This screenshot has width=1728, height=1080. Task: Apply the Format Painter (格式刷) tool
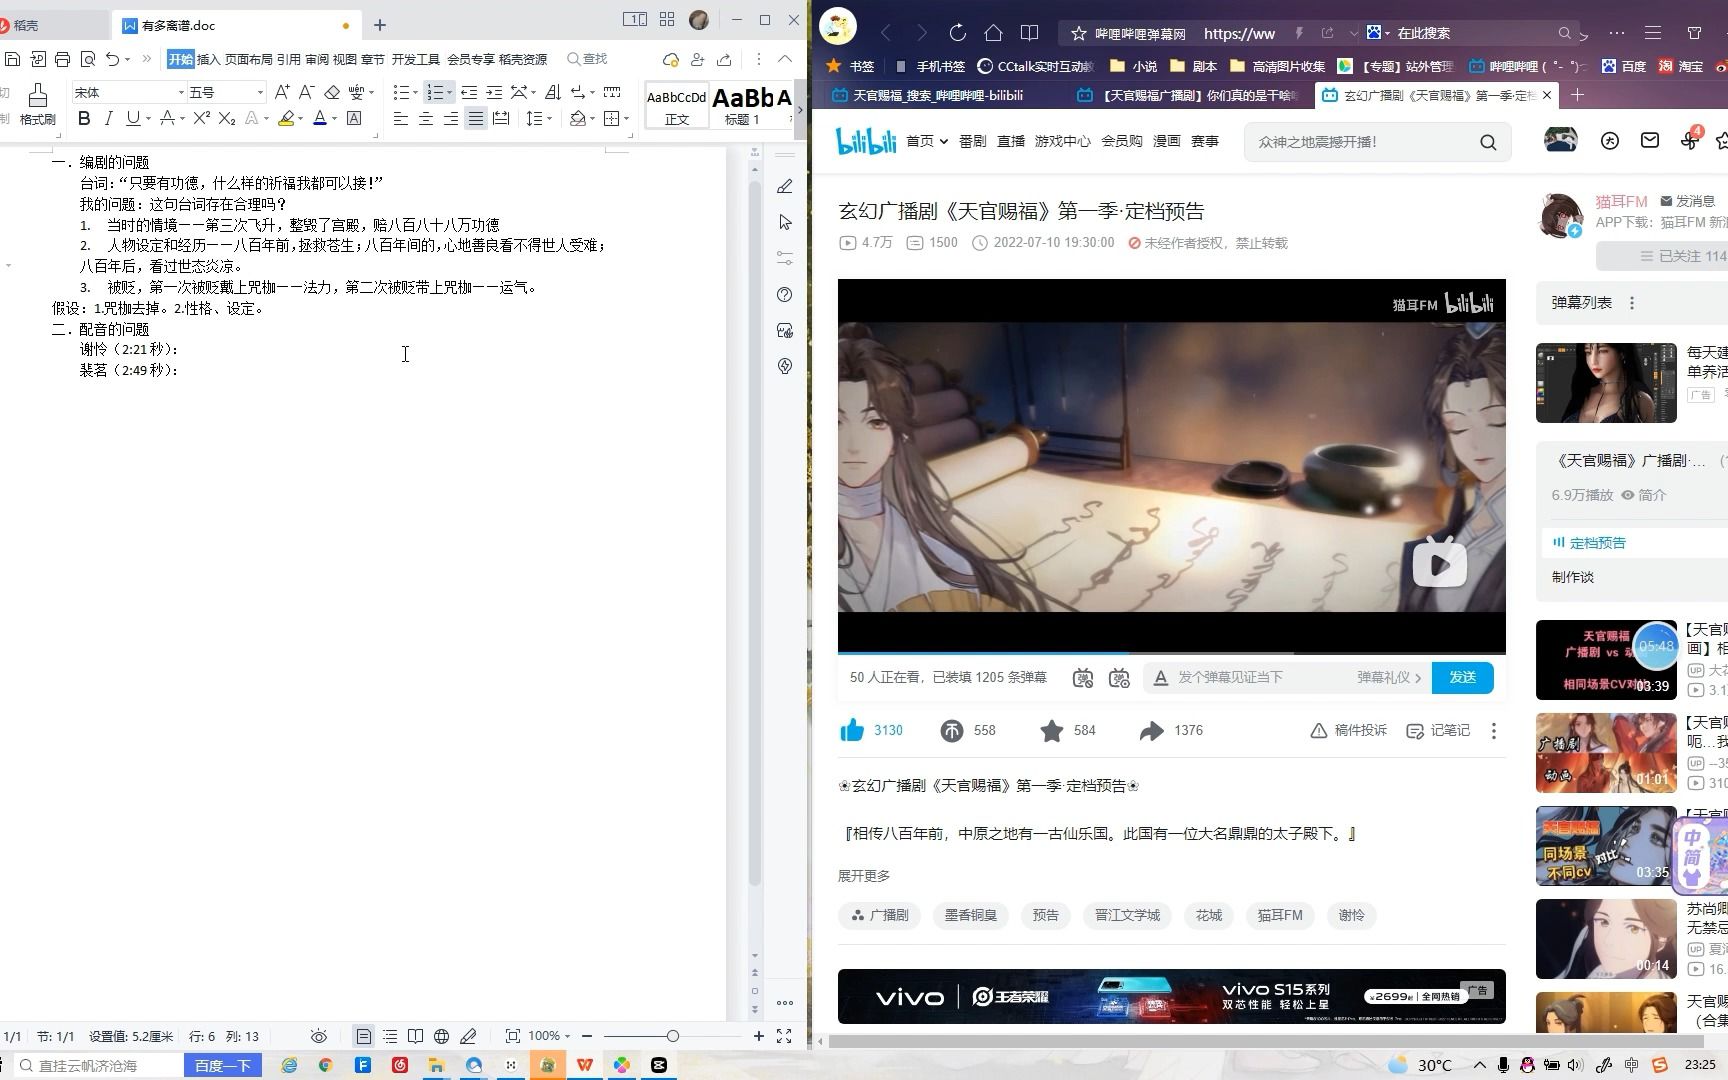[37, 104]
